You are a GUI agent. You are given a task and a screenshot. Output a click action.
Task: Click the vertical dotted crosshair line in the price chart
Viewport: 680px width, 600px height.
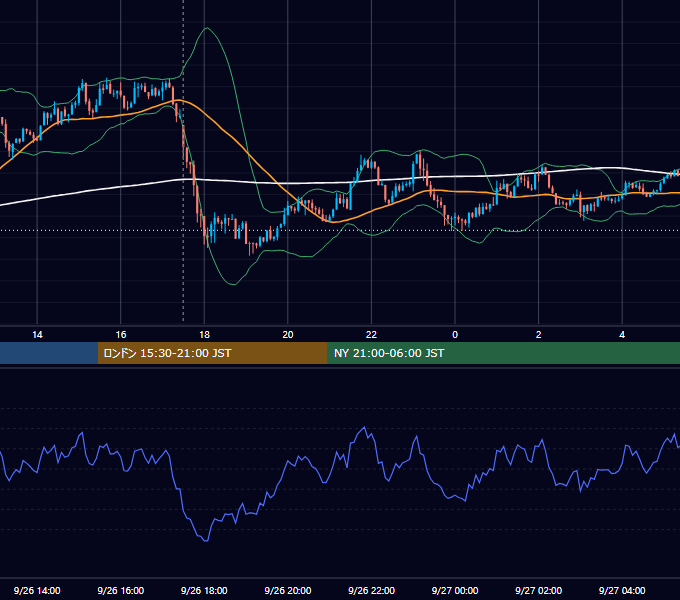point(183,161)
